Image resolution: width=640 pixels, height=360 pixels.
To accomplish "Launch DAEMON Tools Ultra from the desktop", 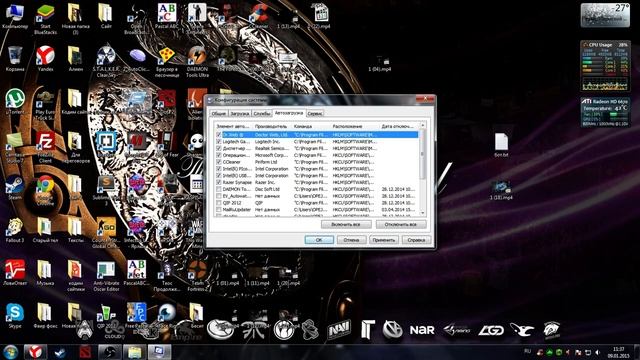I will pyautogui.click(x=197, y=62).
